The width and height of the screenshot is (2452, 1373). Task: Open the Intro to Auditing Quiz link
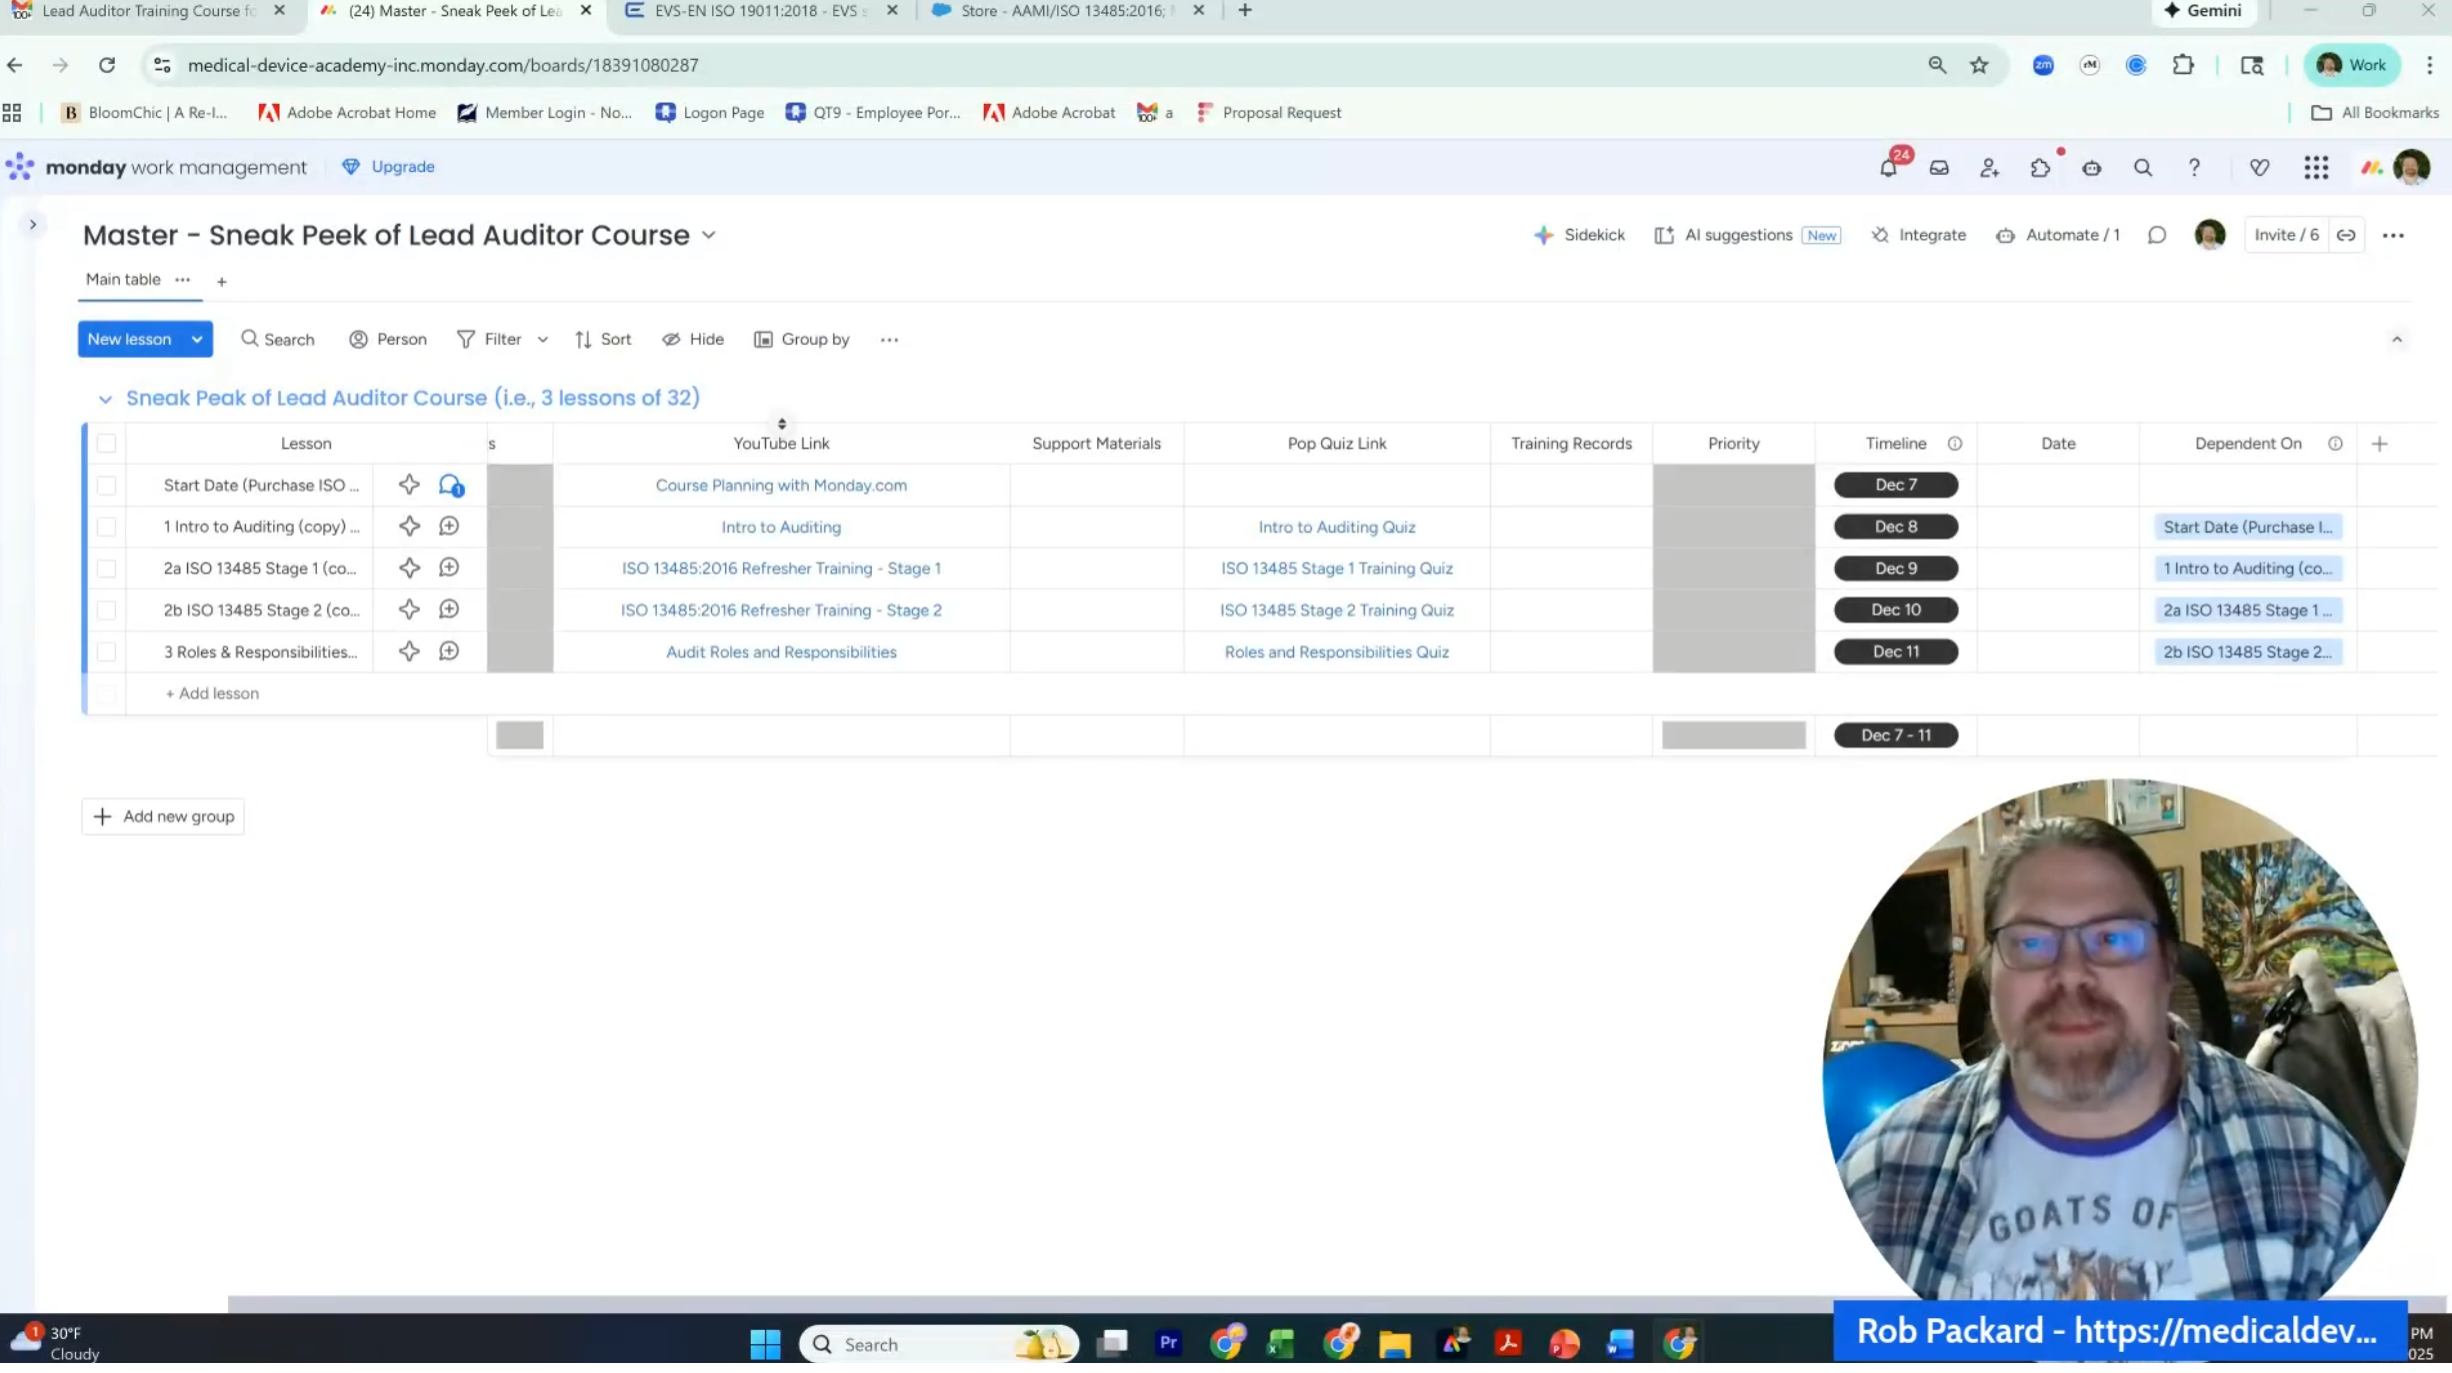(1336, 527)
